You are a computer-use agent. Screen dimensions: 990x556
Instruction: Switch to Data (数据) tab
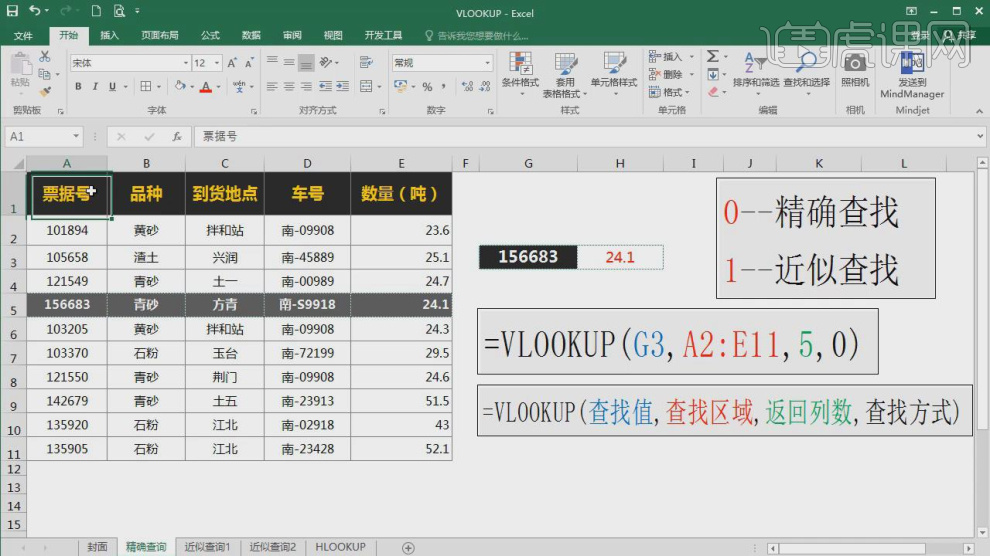[251, 35]
